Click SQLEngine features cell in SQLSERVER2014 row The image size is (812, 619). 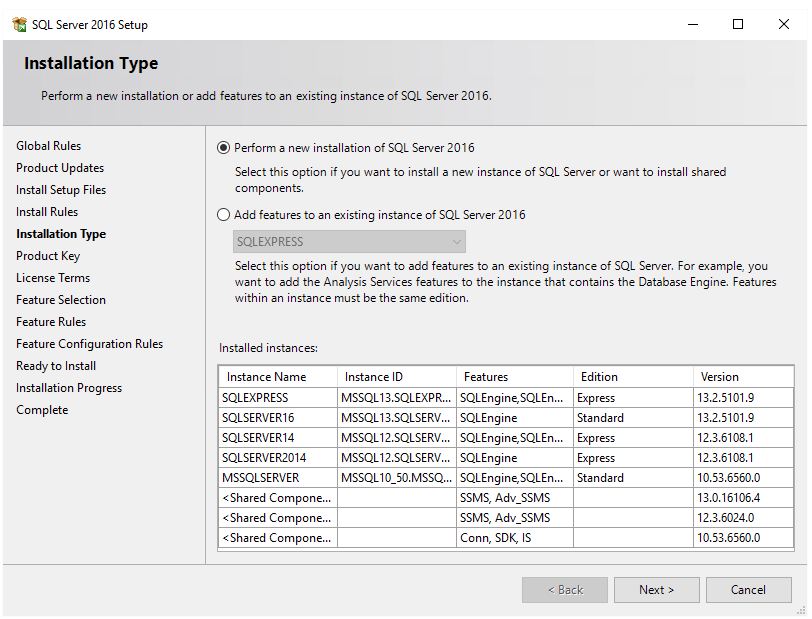[x=515, y=458]
